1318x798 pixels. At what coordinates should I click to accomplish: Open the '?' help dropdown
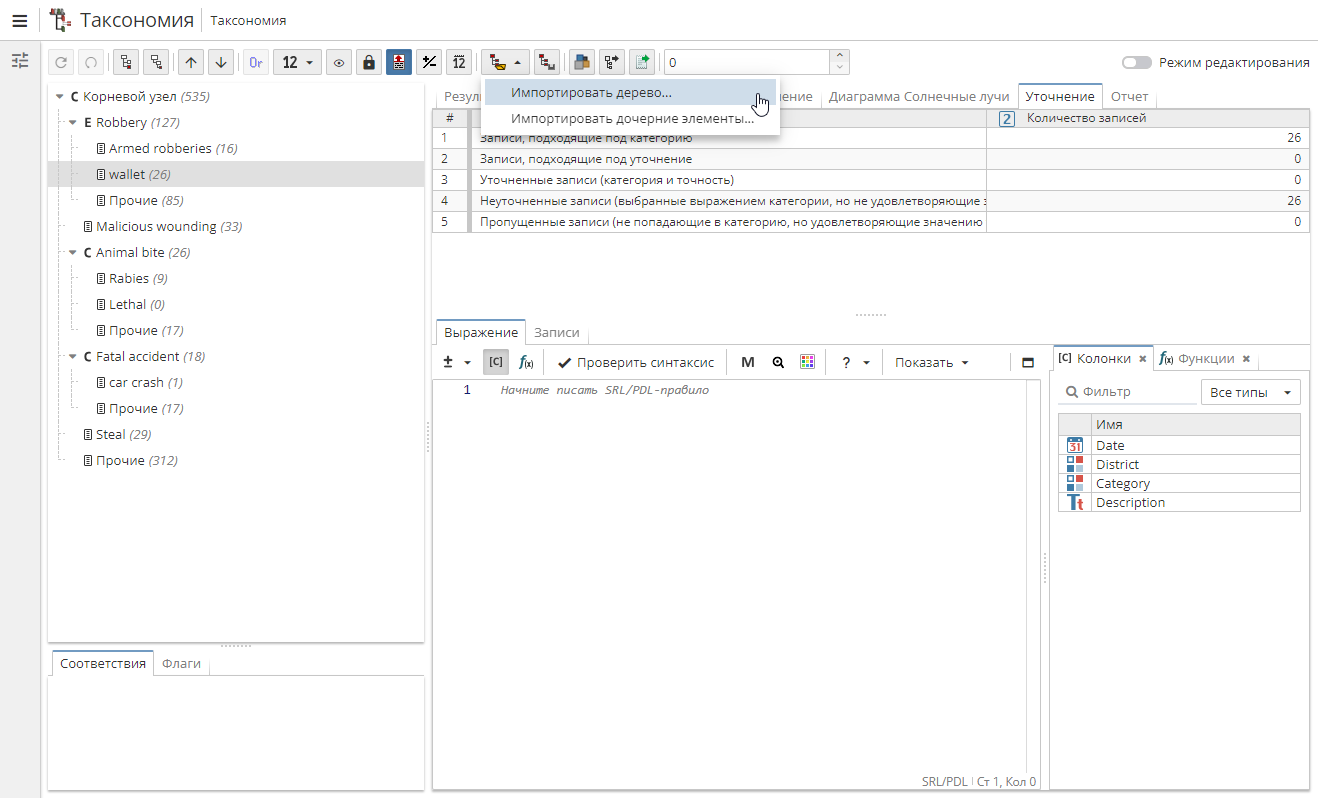pyautogui.click(x=855, y=362)
